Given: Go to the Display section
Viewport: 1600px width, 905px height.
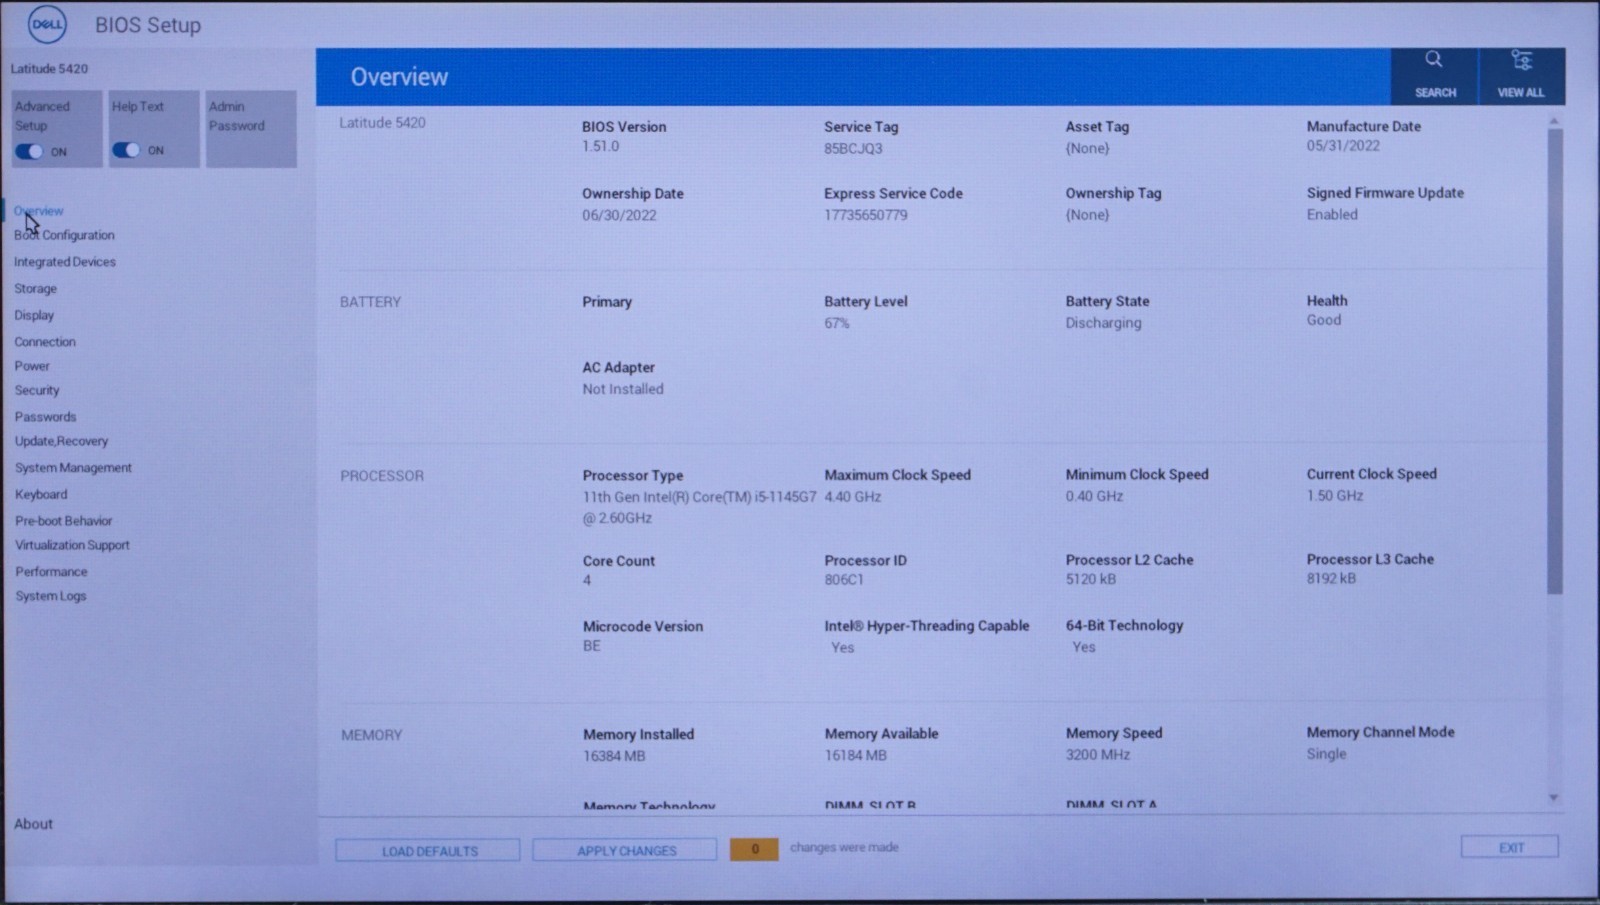Looking at the screenshot, I should click(x=34, y=315).
